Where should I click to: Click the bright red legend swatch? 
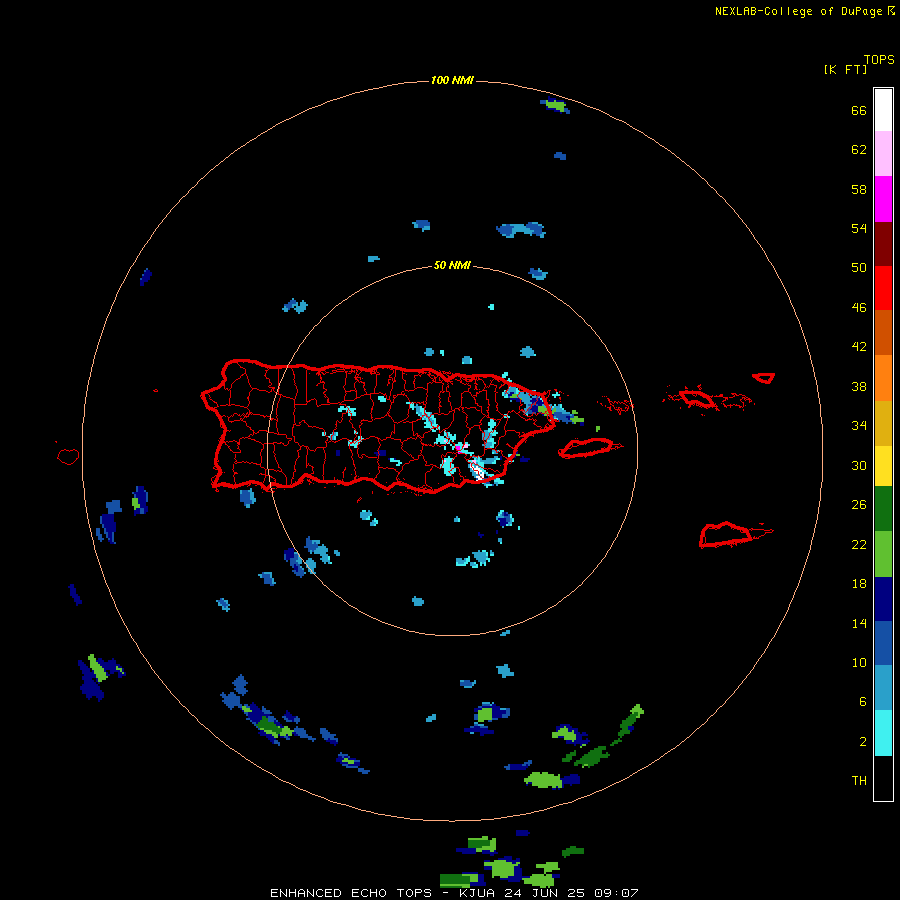[883, 288]
